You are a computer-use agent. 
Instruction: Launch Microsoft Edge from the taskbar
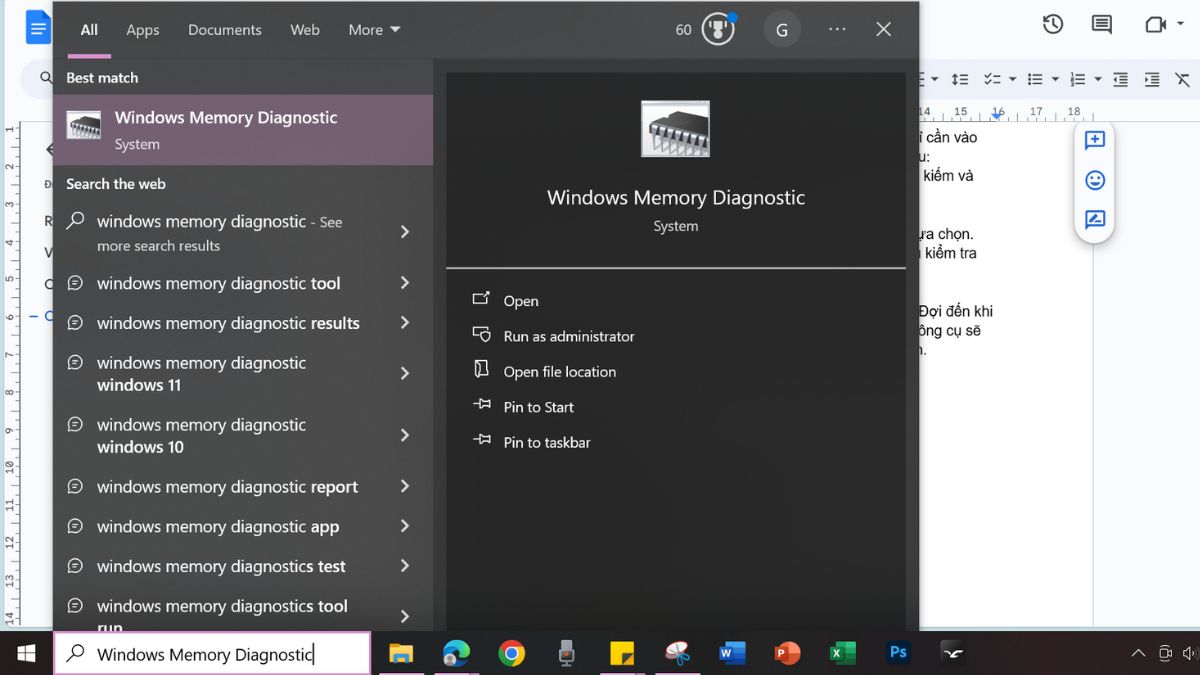point(456,654)
